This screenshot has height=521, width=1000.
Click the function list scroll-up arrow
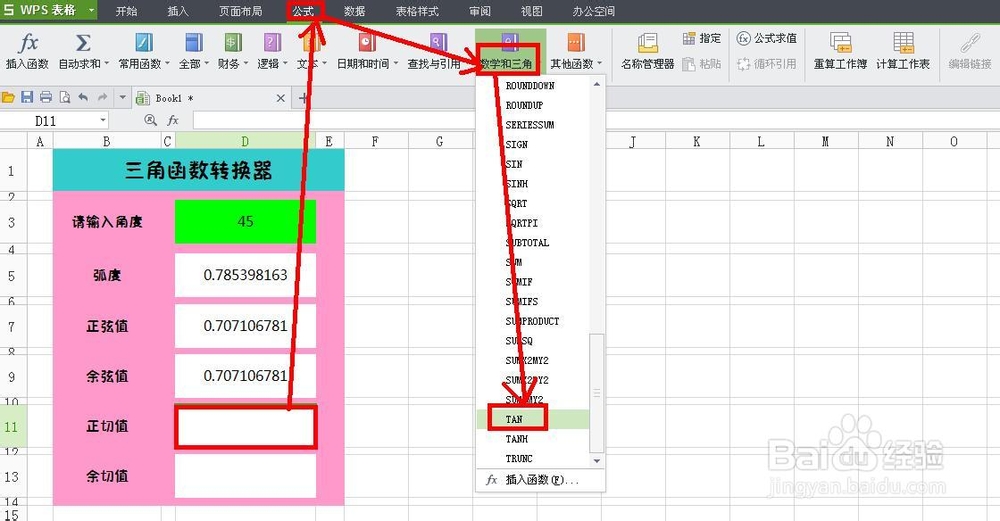(597, 84)
